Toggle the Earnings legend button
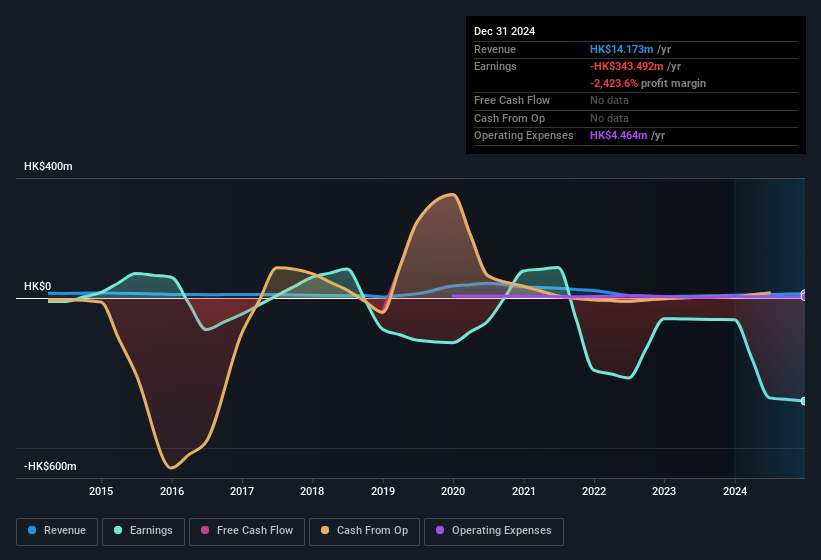The image size is (821, 560). [143, 531]
